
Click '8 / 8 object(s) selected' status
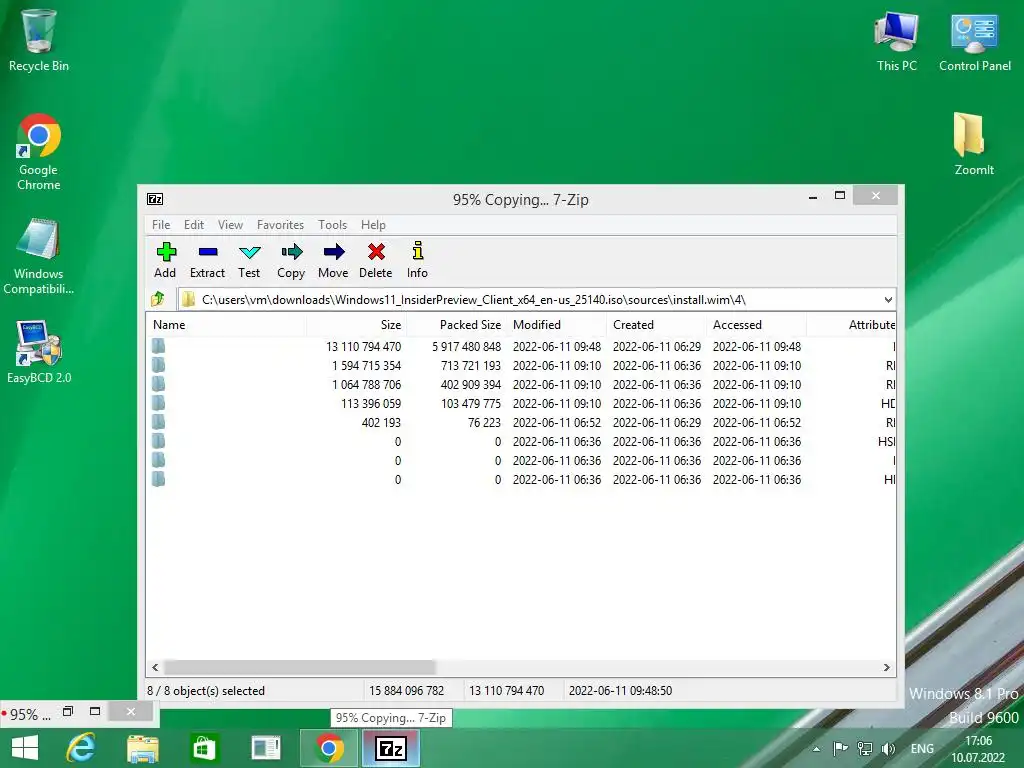(x=206, y=690)
